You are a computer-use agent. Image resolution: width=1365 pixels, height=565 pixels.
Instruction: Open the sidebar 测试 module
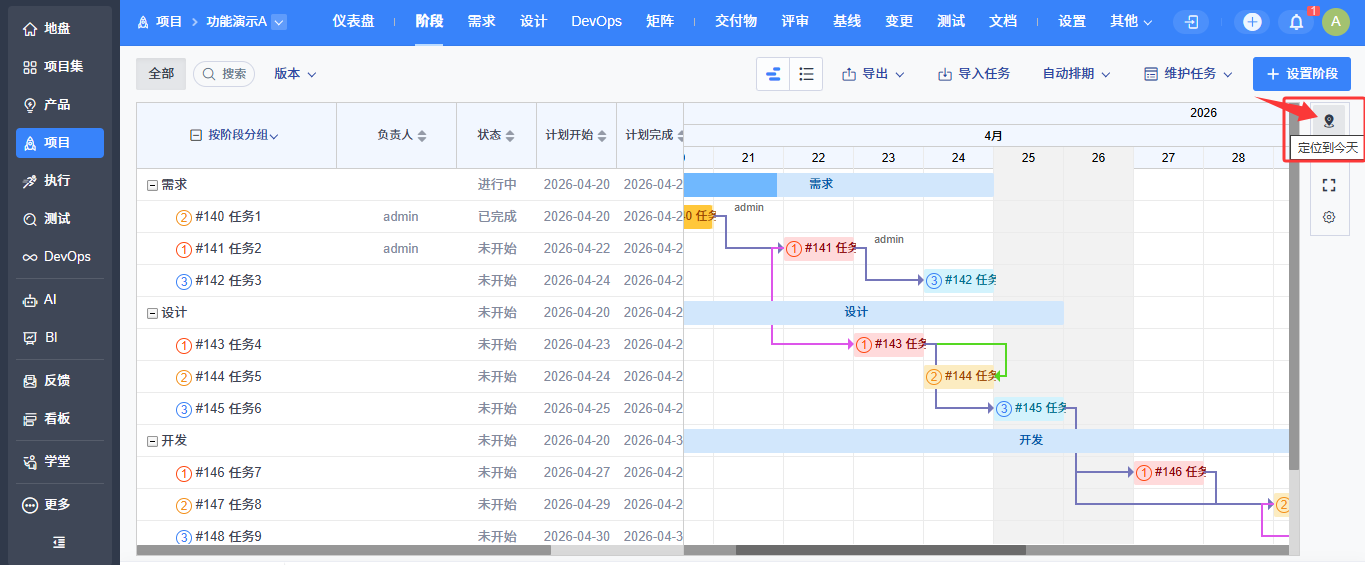[x=59, y=219]
